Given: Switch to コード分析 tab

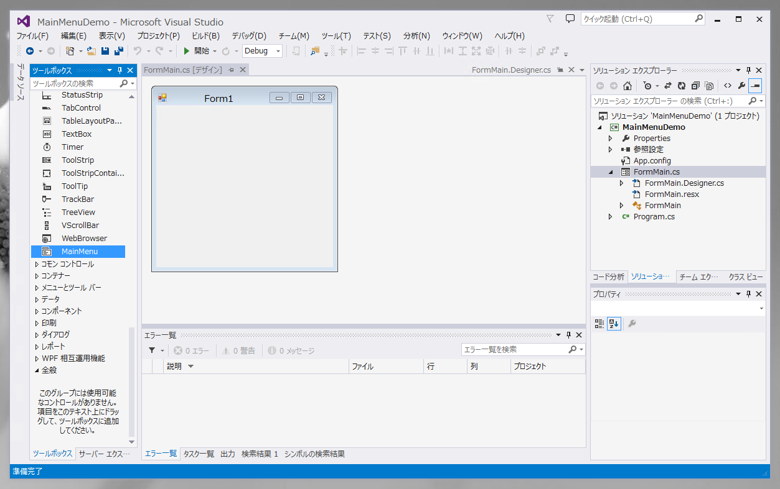Looking at the screenshot, I should click(x=608, y=277).
